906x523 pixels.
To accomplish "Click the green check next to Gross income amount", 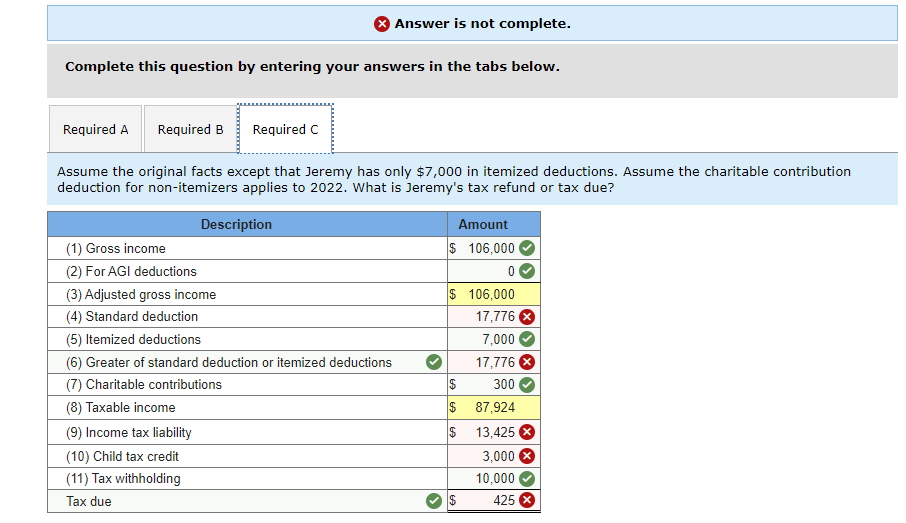I will pos(526,248).
